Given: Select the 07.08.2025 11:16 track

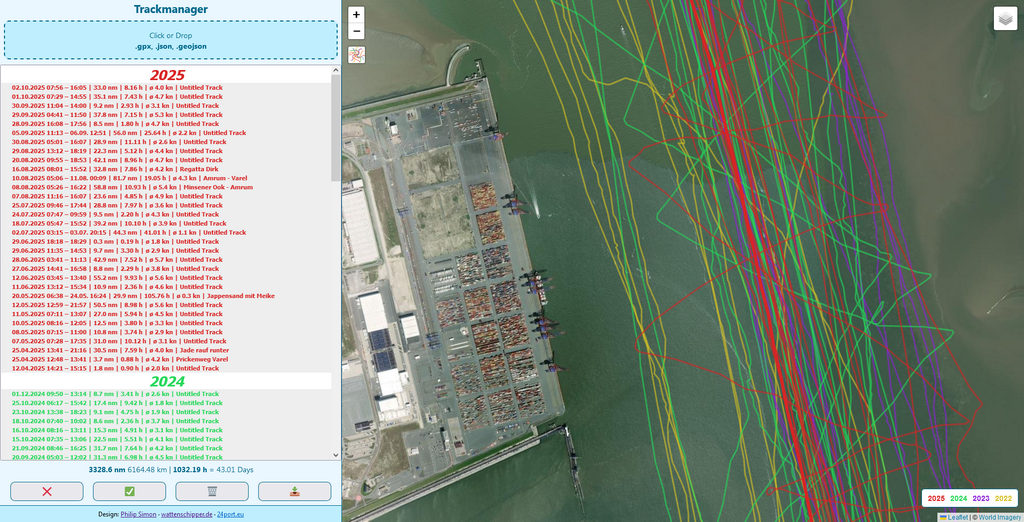Looking at the screenshot, I should (x=167, y=196).
